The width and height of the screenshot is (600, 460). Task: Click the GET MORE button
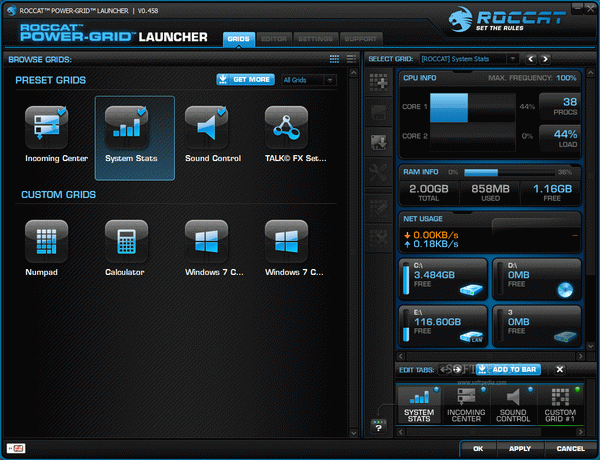point(245,80)
